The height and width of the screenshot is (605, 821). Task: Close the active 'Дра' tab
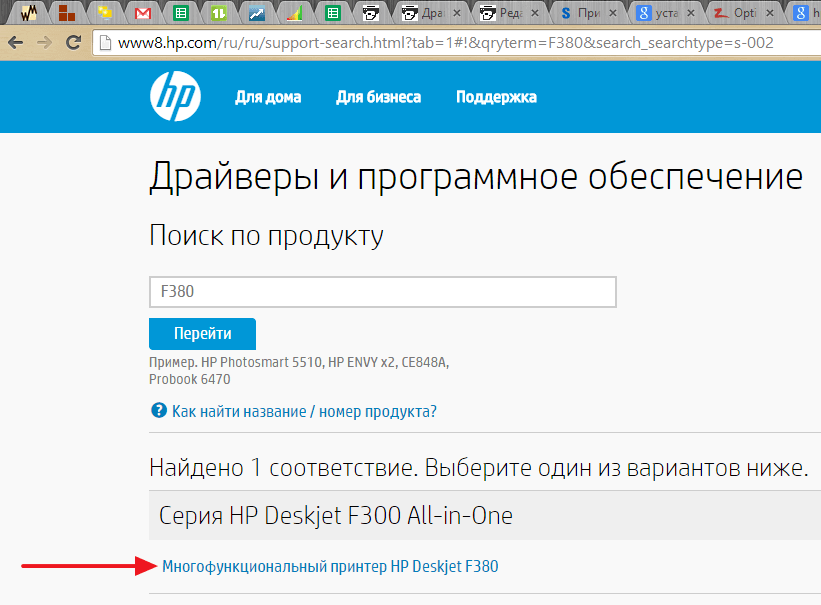pos(459,13)
